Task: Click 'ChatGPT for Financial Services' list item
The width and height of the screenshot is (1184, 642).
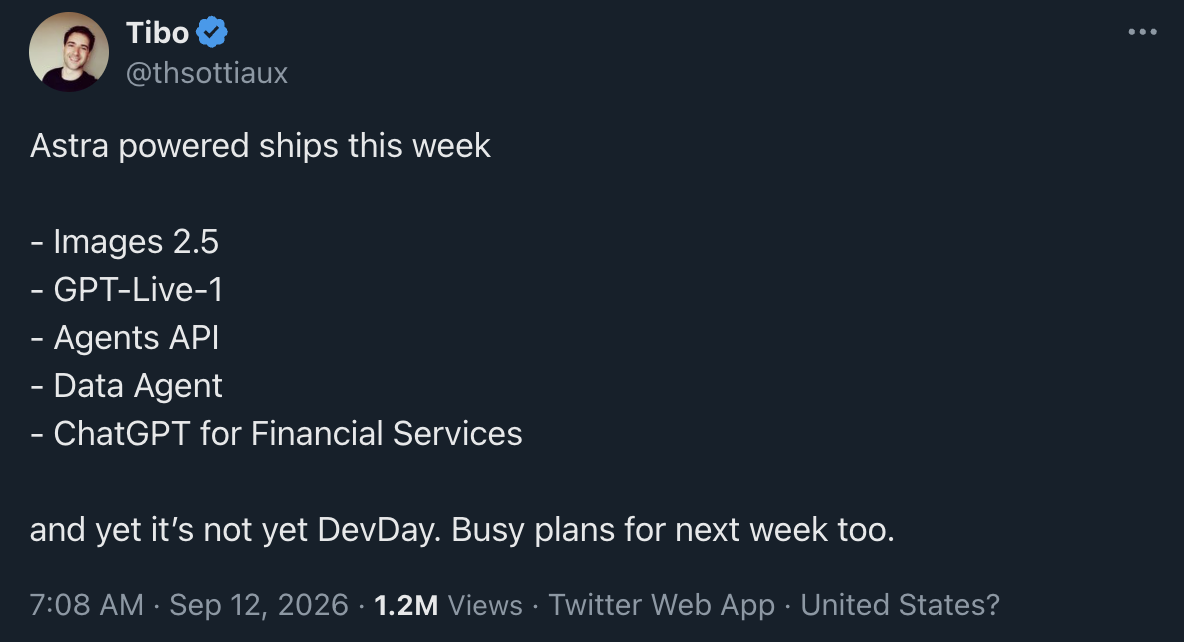Action: (276, 434)
